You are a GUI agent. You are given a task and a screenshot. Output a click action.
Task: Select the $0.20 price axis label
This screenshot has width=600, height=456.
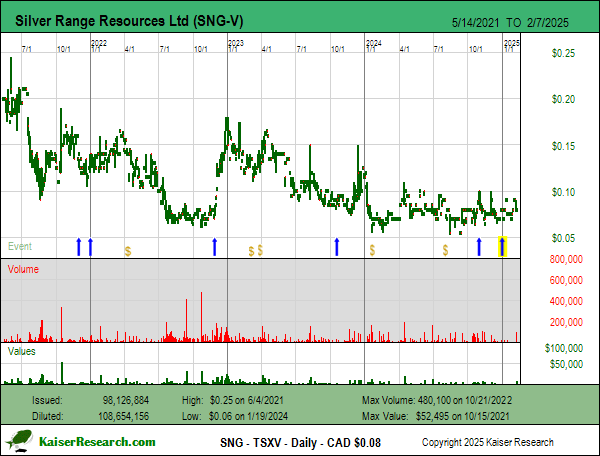563,99
